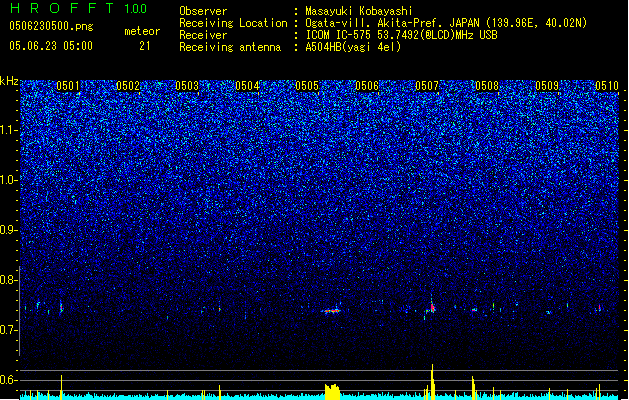Click time marker 0506
629x400 pixels.
pos(367,86)
